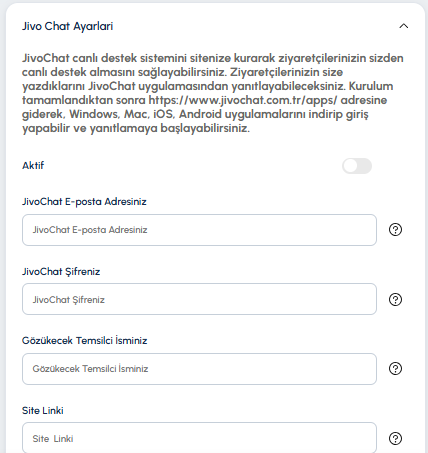428x453 pixels.
Task: Click question mark next to Temsilci İsminiz
Action: point(395,369)
